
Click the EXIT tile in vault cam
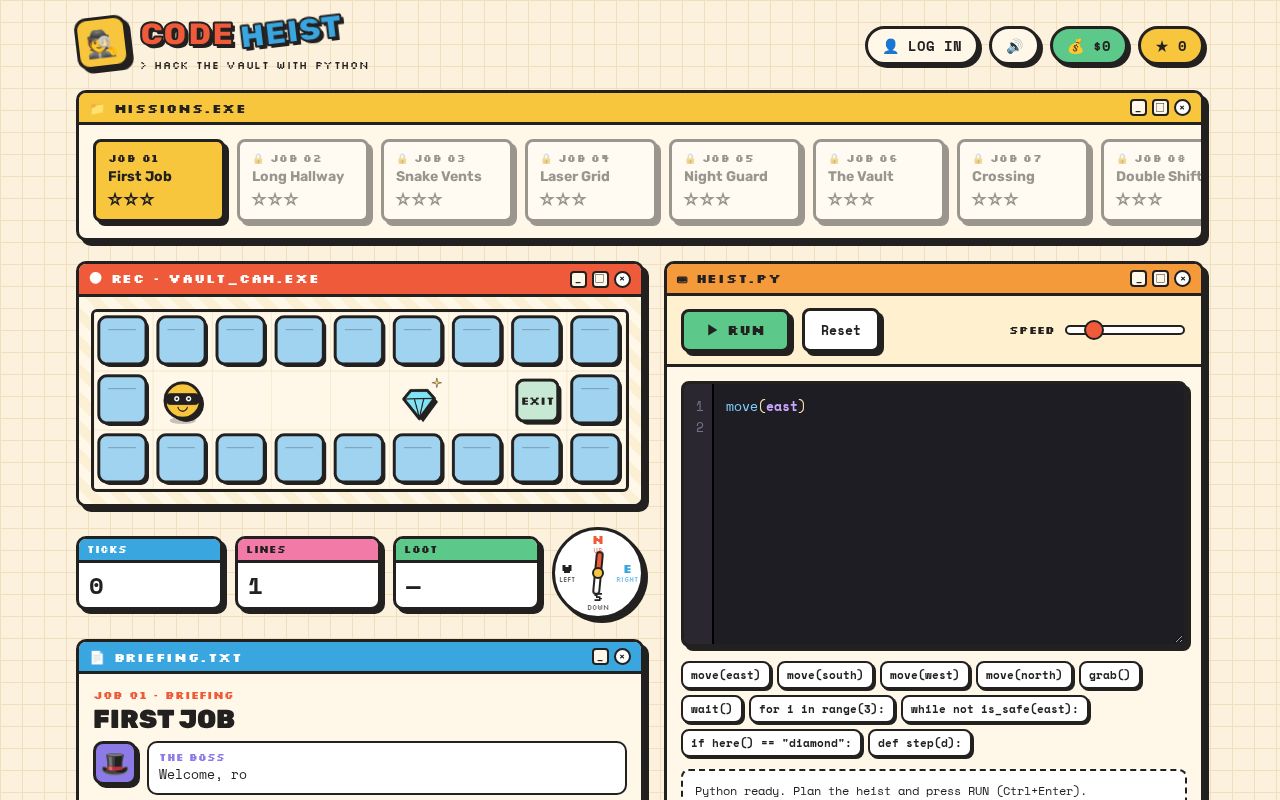click(537, 401)
